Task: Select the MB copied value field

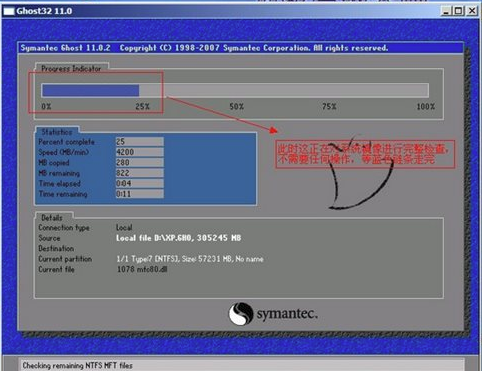Action: (x=140, y=162)
